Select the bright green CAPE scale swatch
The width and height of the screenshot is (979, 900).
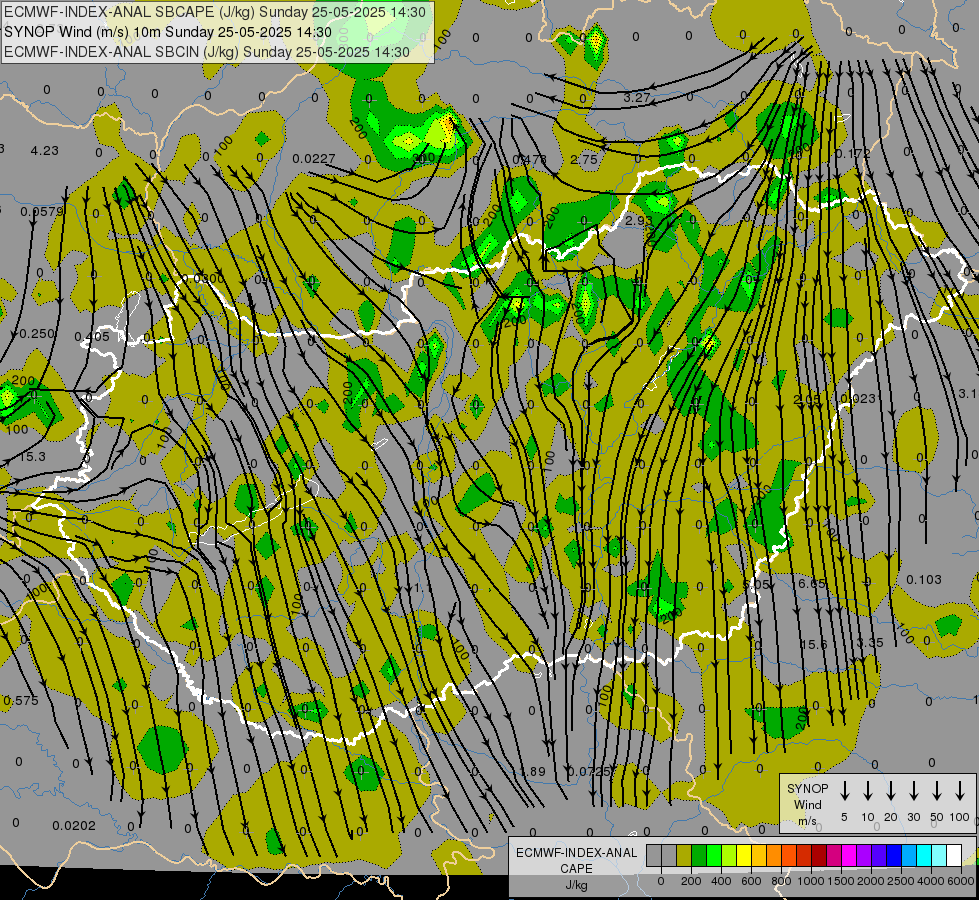click(714, 856)
